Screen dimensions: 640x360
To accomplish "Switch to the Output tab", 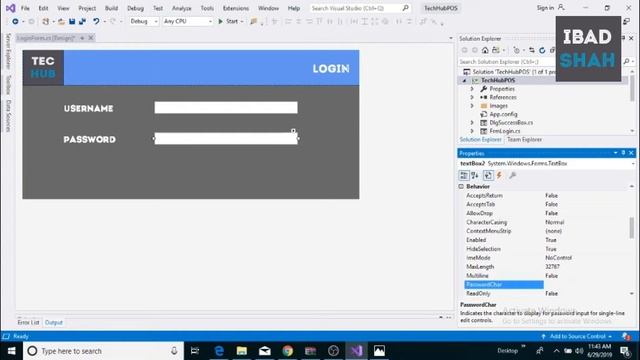I will [x=53, y=322].
